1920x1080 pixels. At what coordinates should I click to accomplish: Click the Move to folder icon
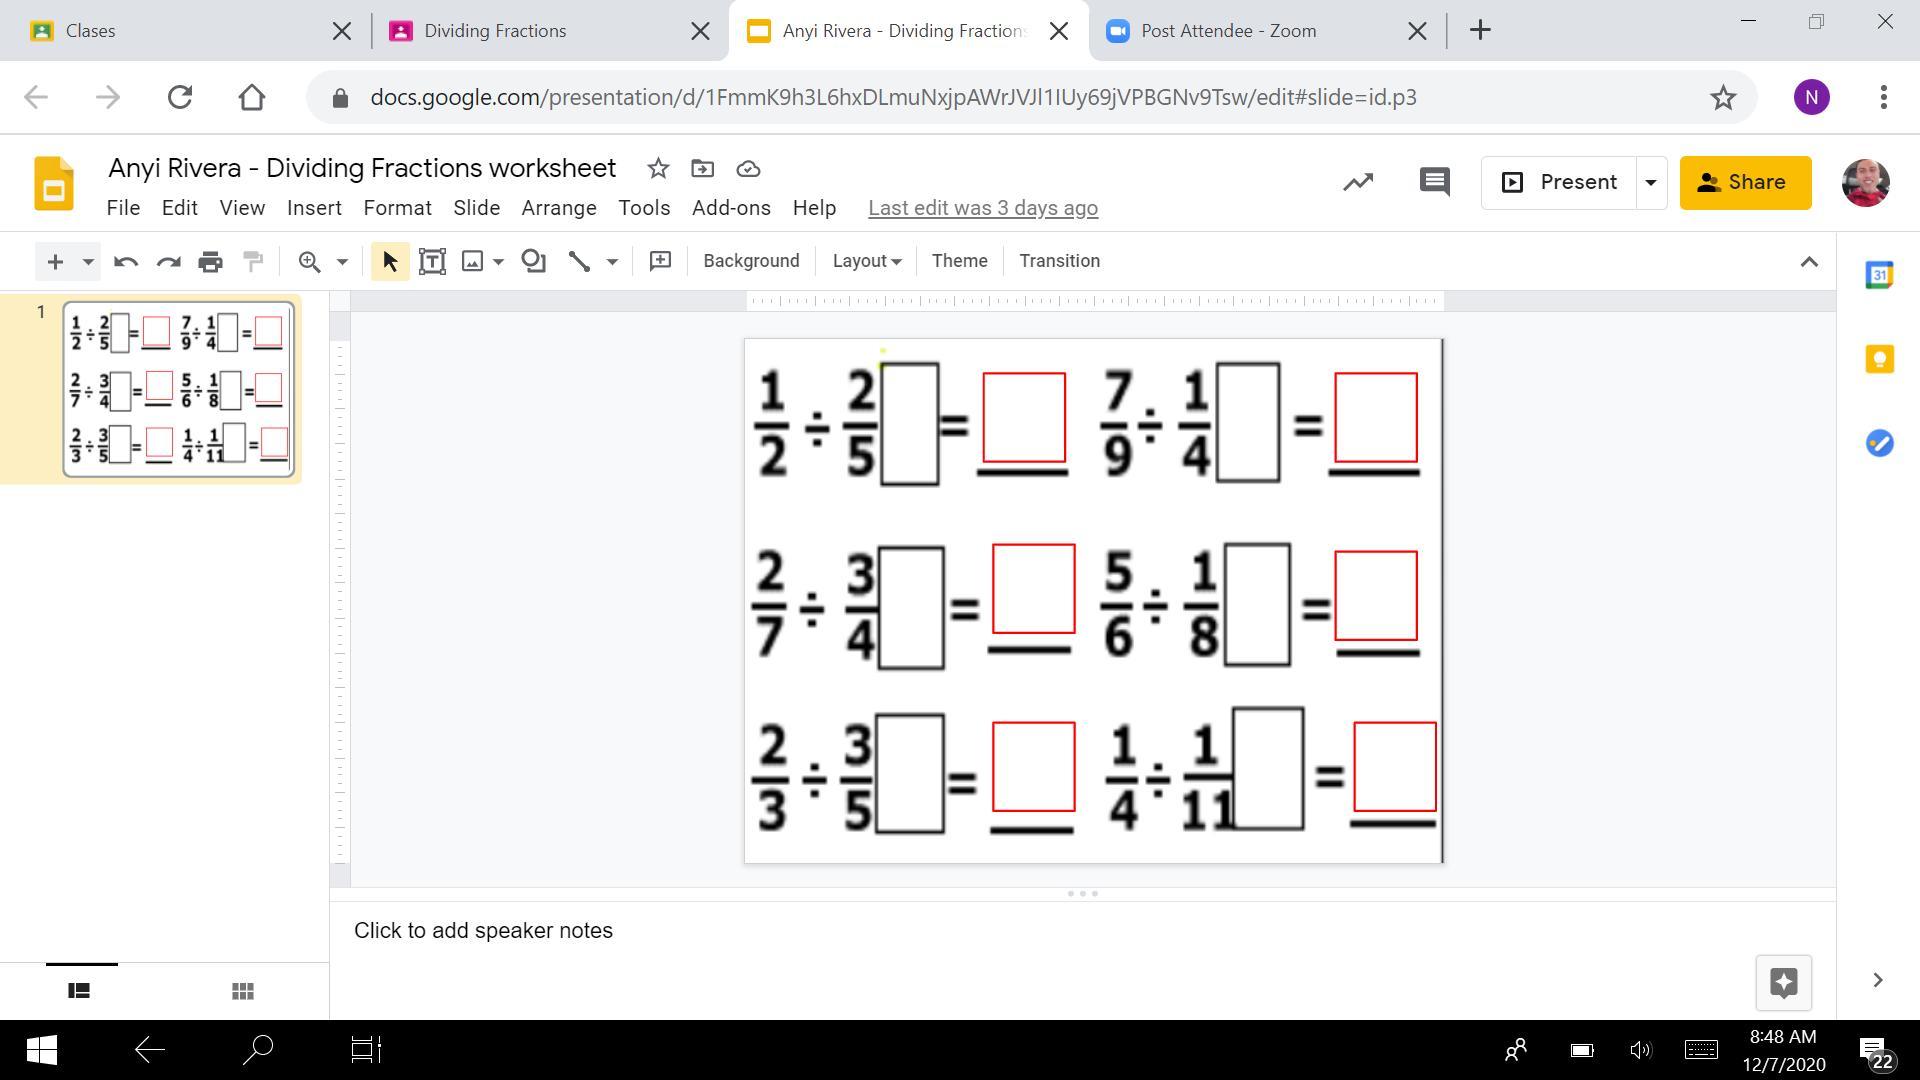(x=702, y=169)
